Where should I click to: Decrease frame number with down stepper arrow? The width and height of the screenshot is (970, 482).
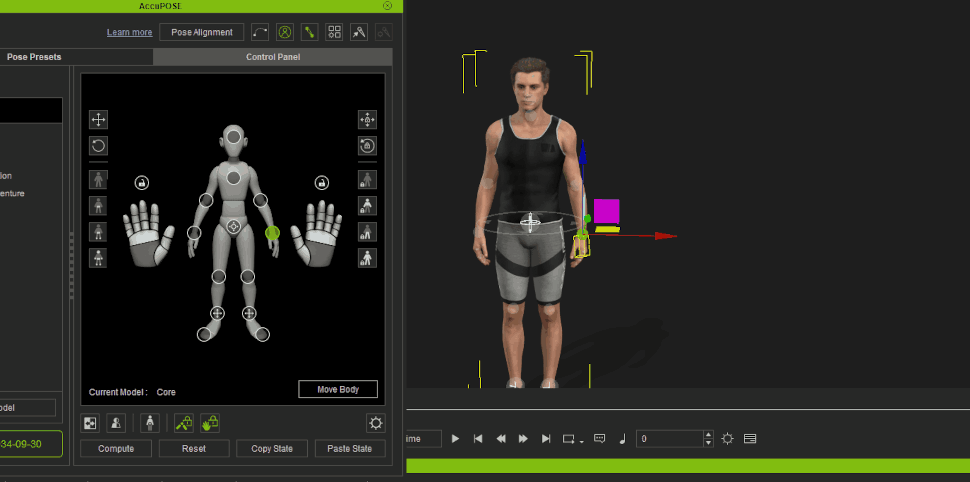(x=709, y=443)
